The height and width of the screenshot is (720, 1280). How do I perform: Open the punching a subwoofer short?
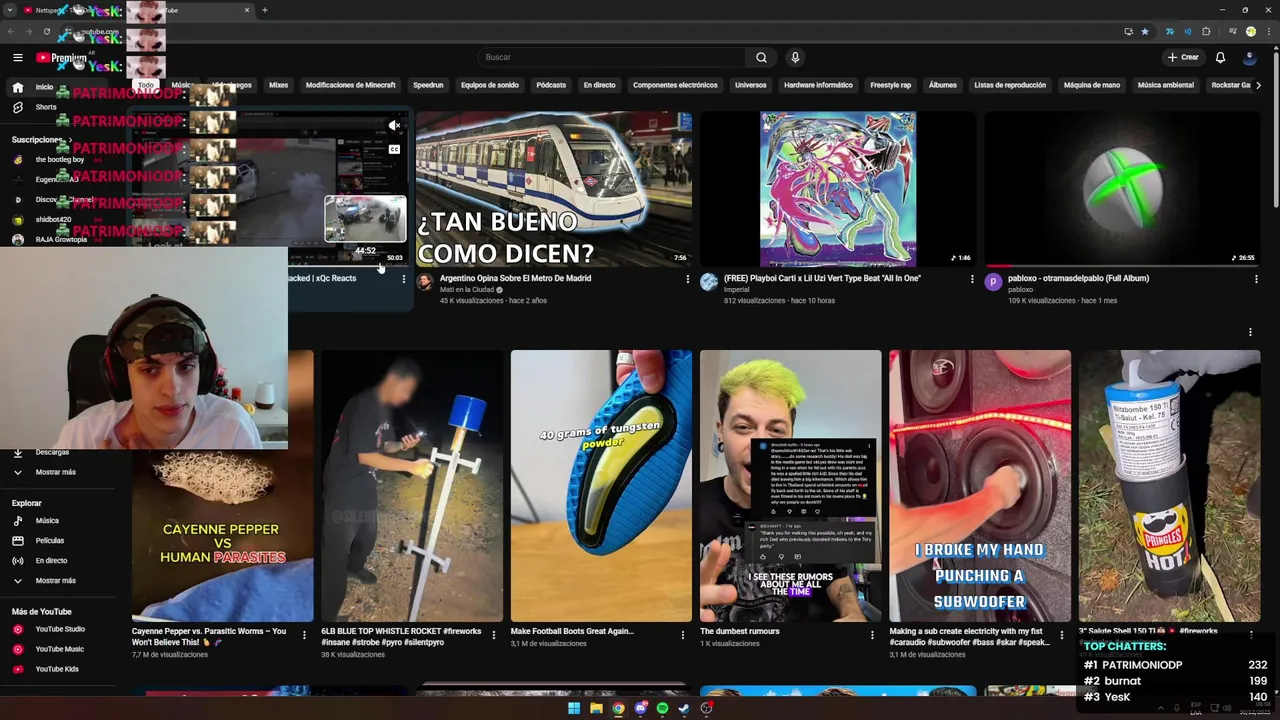[980, 486]
